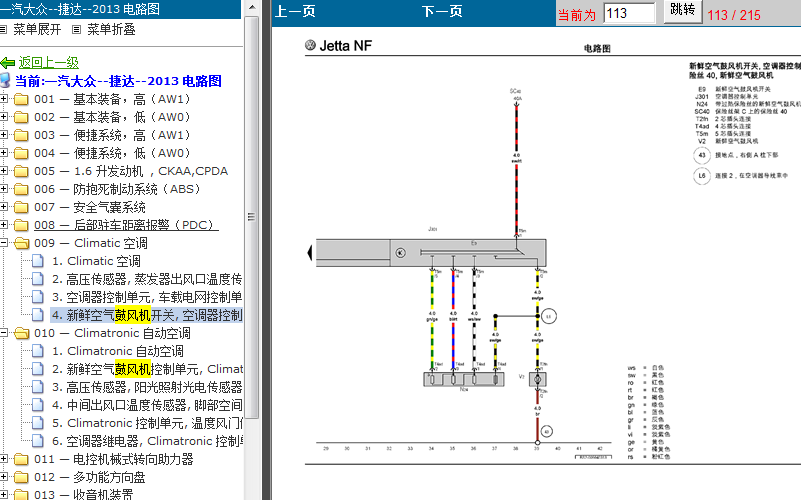Collapse the 010 Climatronic 自动空调 node
The image size is (801, 500).
(x=4, y=332)
